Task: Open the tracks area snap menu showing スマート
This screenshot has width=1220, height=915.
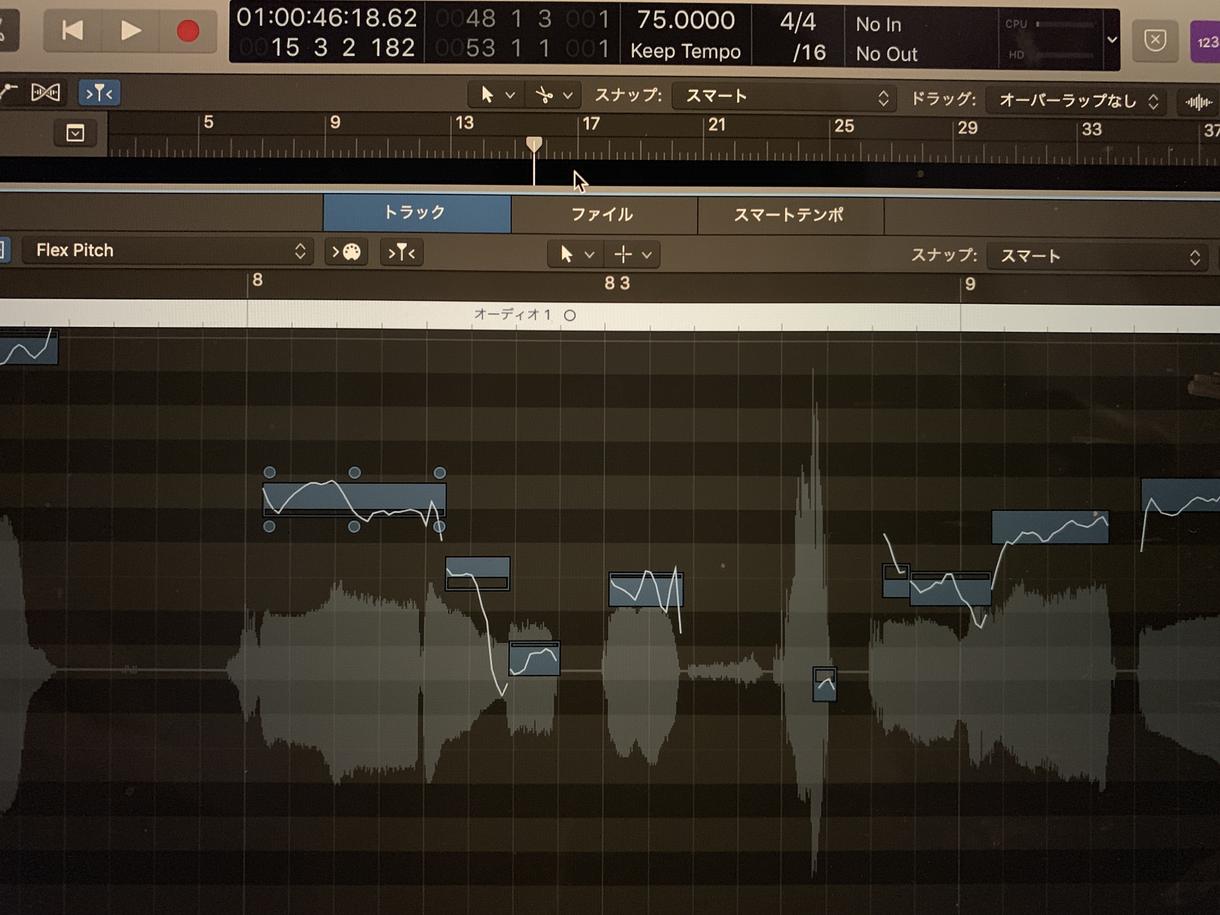Action: pyautogui.click(x=783, y=97)
